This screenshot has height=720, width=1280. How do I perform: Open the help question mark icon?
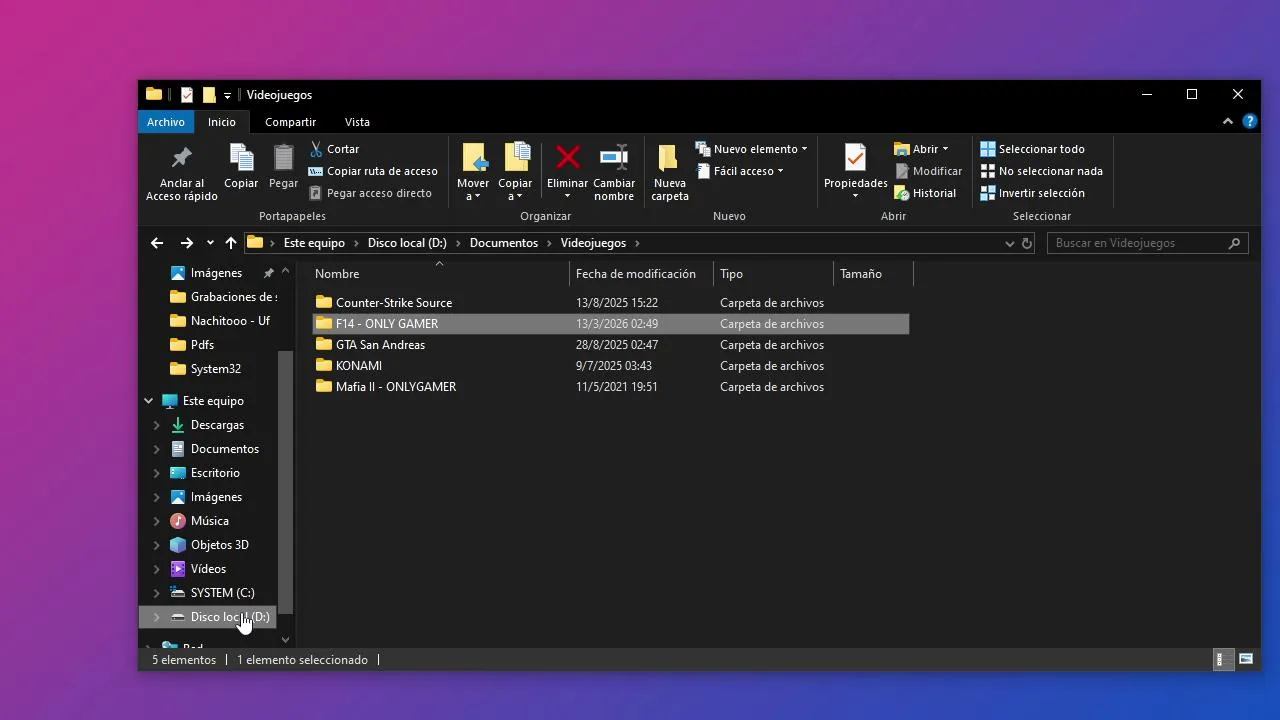click(x=1250, y=121)
